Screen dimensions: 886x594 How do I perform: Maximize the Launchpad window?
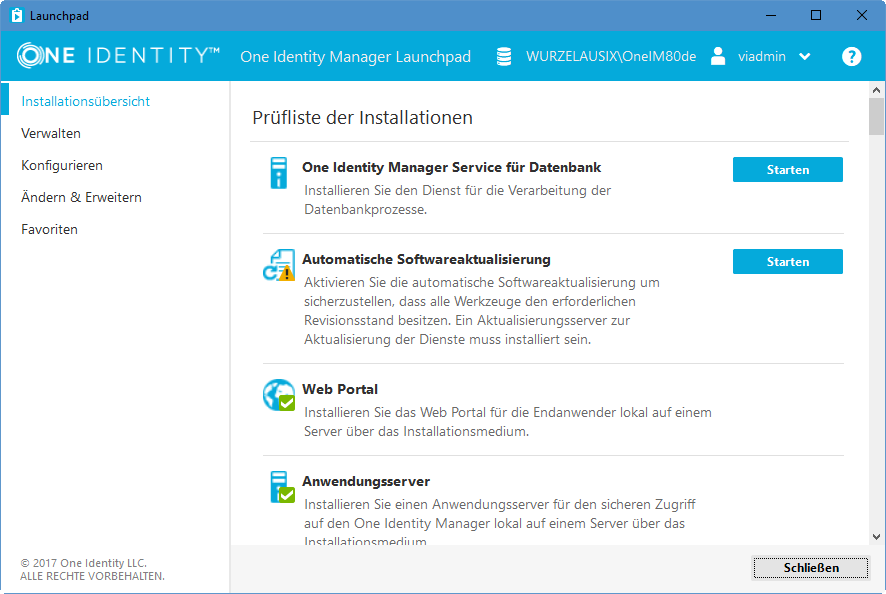(816, 15)
